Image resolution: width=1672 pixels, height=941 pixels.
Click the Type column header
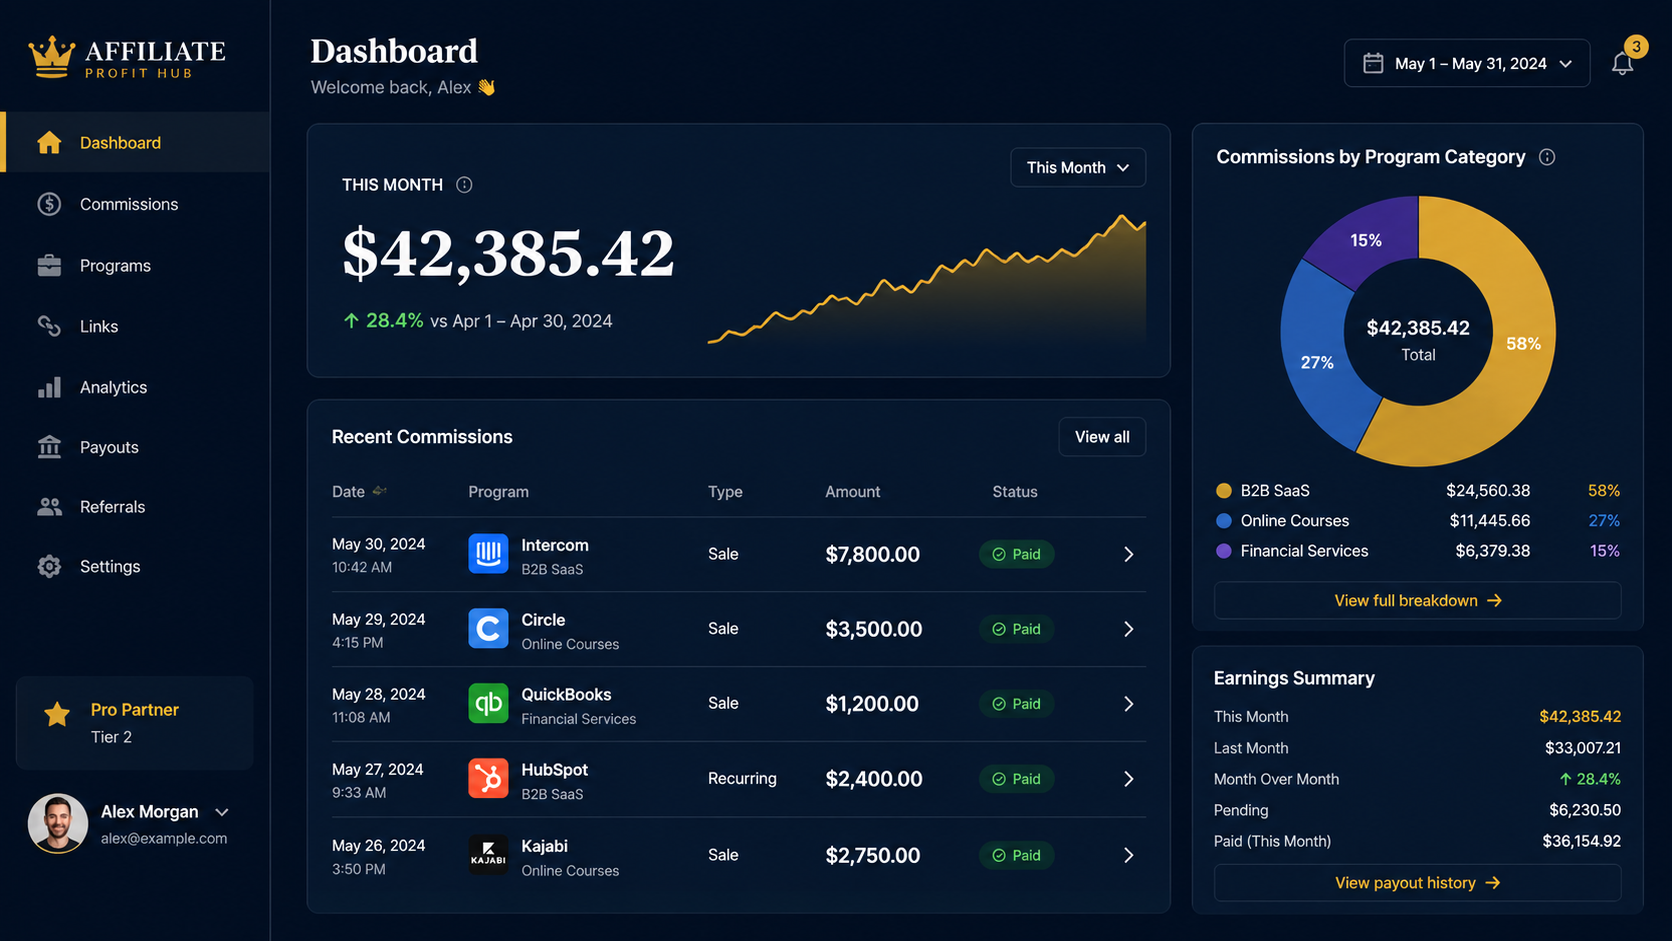coord(725,492)
